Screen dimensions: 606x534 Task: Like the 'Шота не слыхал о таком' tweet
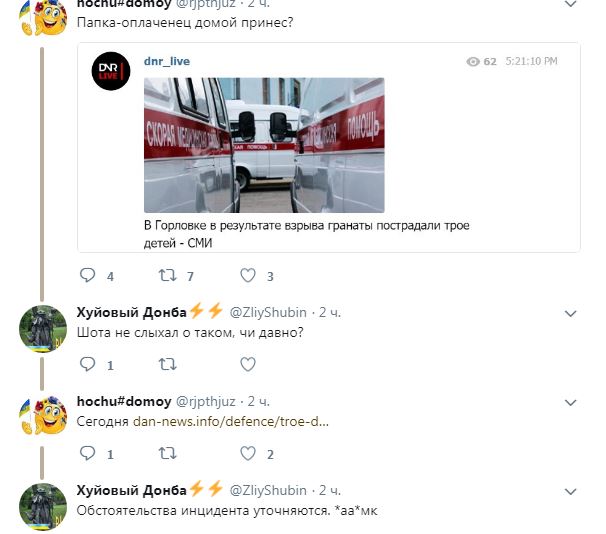(x=248, y=364)
